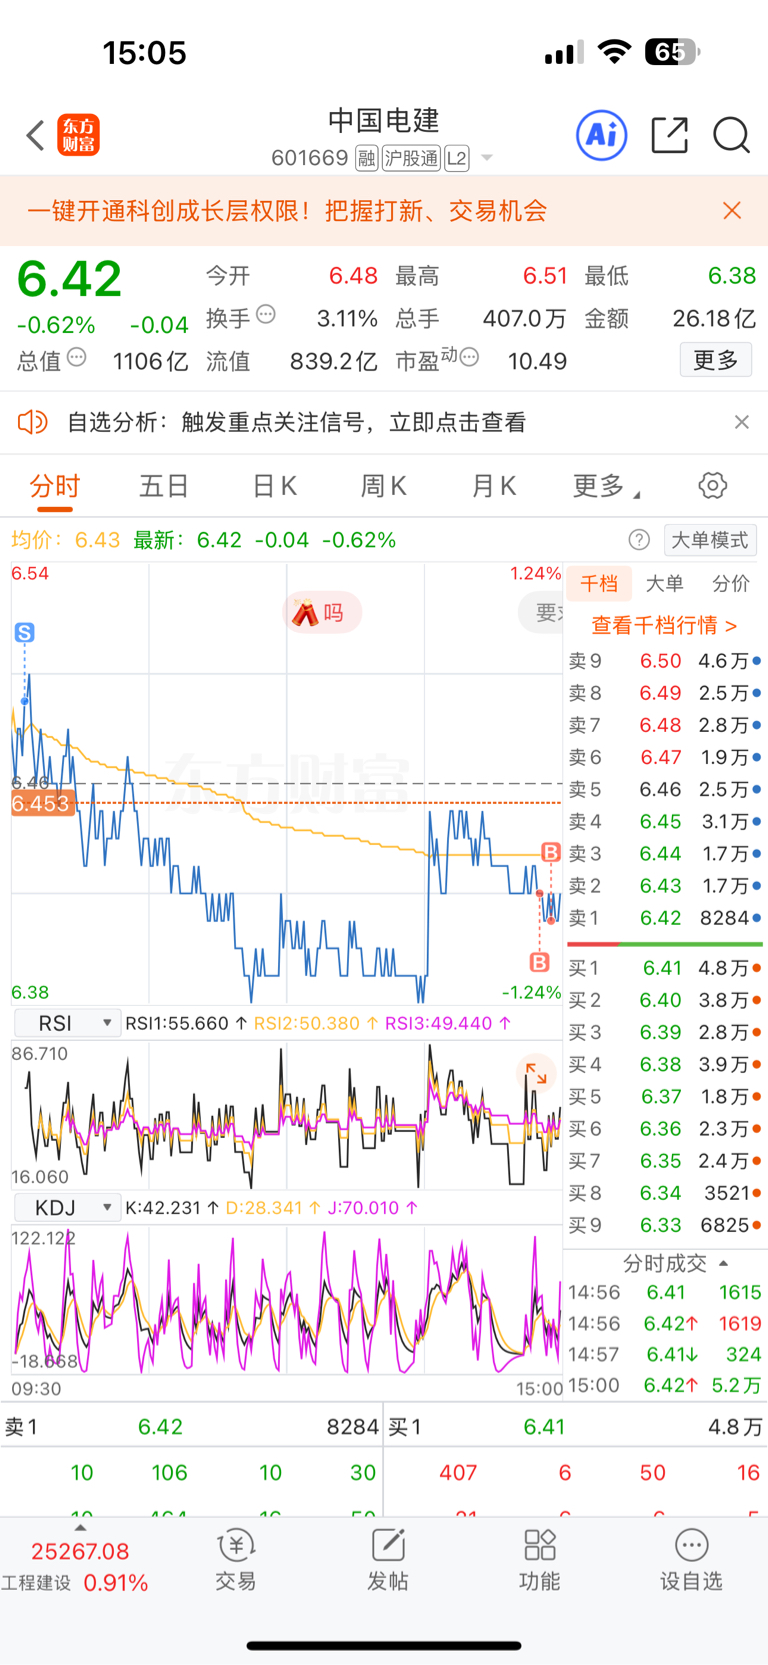The height and width of the screenshot is (1665, 768).
Task: Select the 卖5 6.46 order row
Action: [665, 789]
